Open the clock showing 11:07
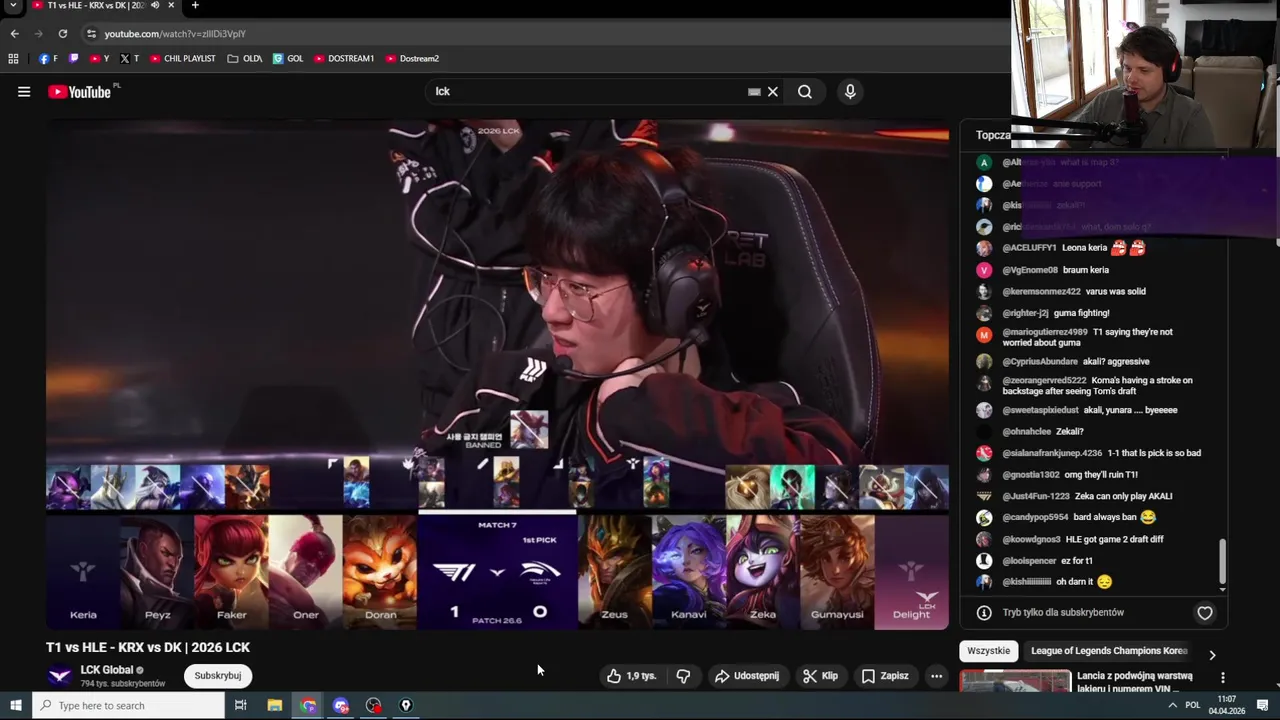 coord(1227,706)
